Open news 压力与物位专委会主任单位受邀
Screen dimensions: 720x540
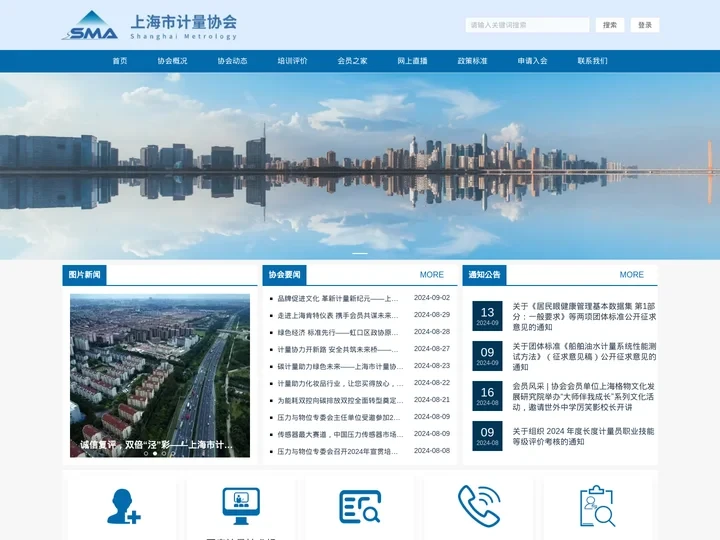pyautogui.click(x=339, y=417)
